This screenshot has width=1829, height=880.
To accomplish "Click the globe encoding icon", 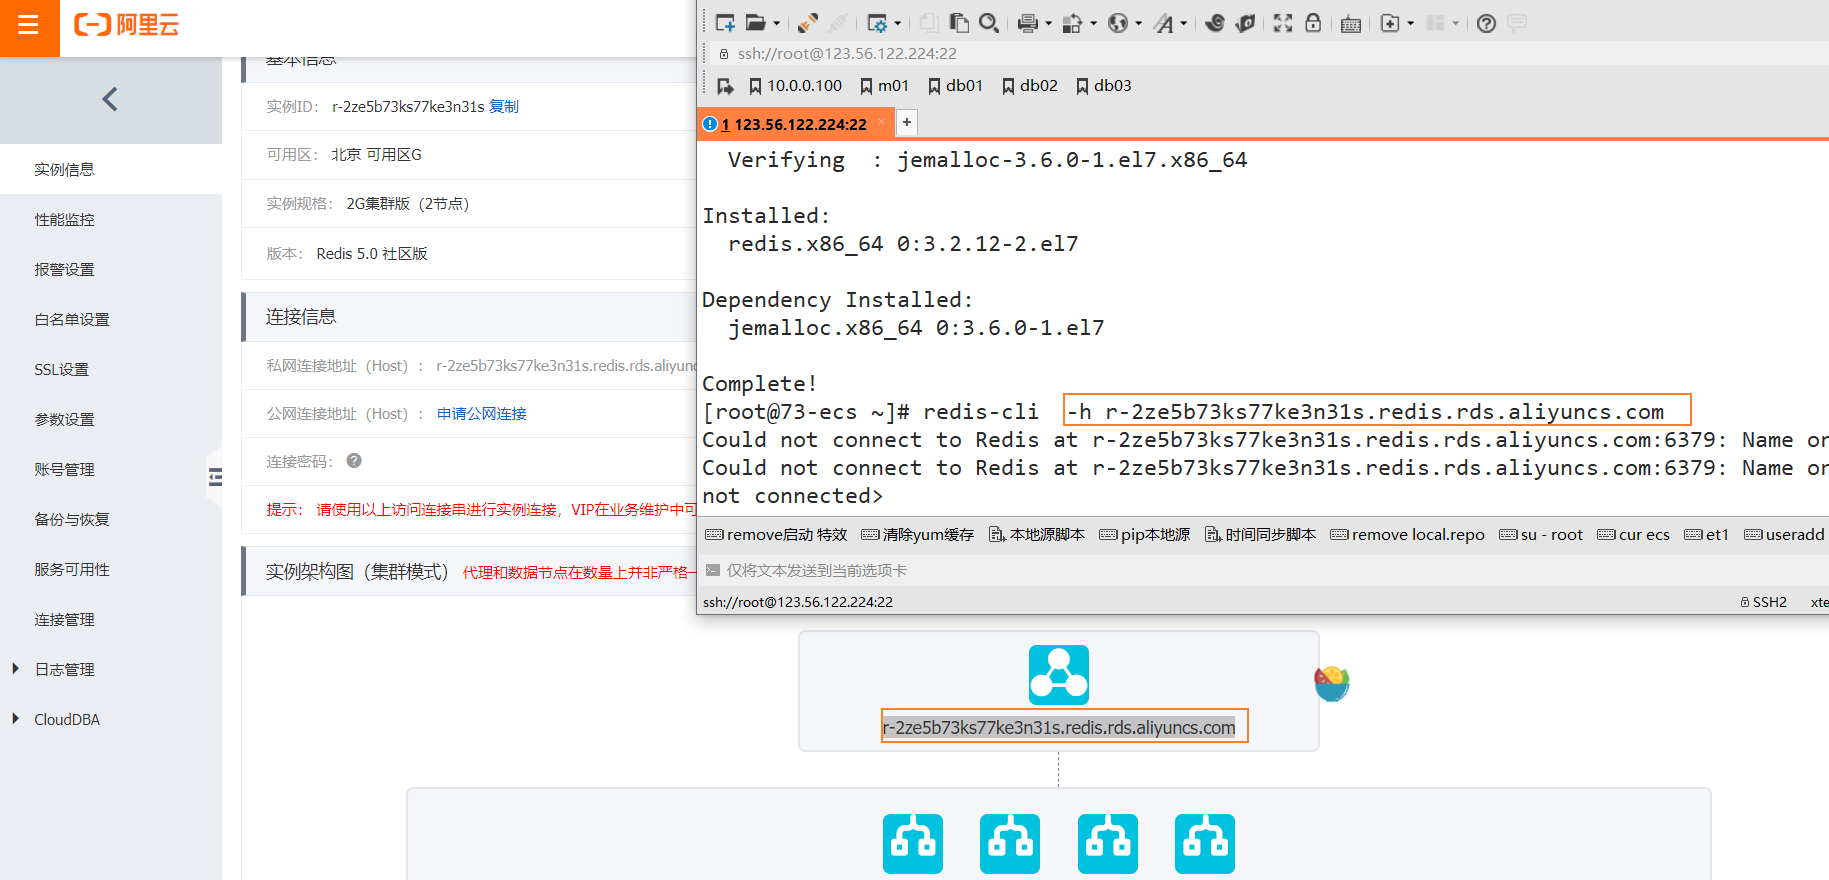I will [x=1118, y=23].
